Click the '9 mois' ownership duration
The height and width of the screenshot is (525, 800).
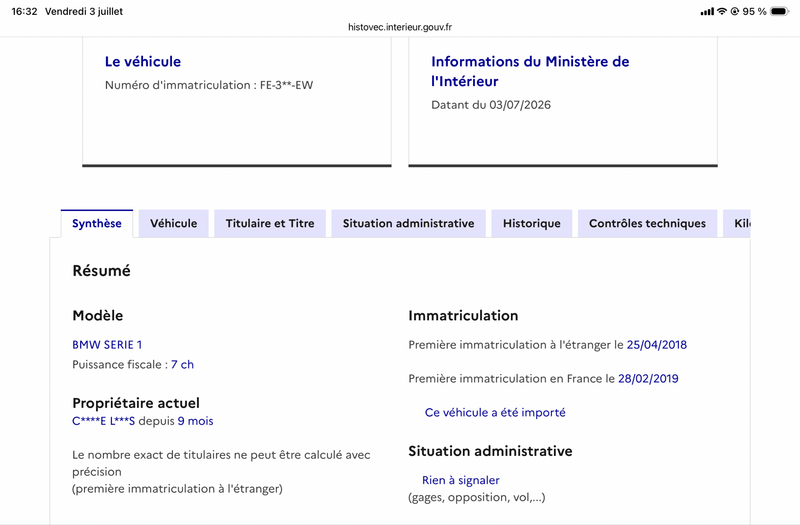pyautogui.click(x=195, y=421)
